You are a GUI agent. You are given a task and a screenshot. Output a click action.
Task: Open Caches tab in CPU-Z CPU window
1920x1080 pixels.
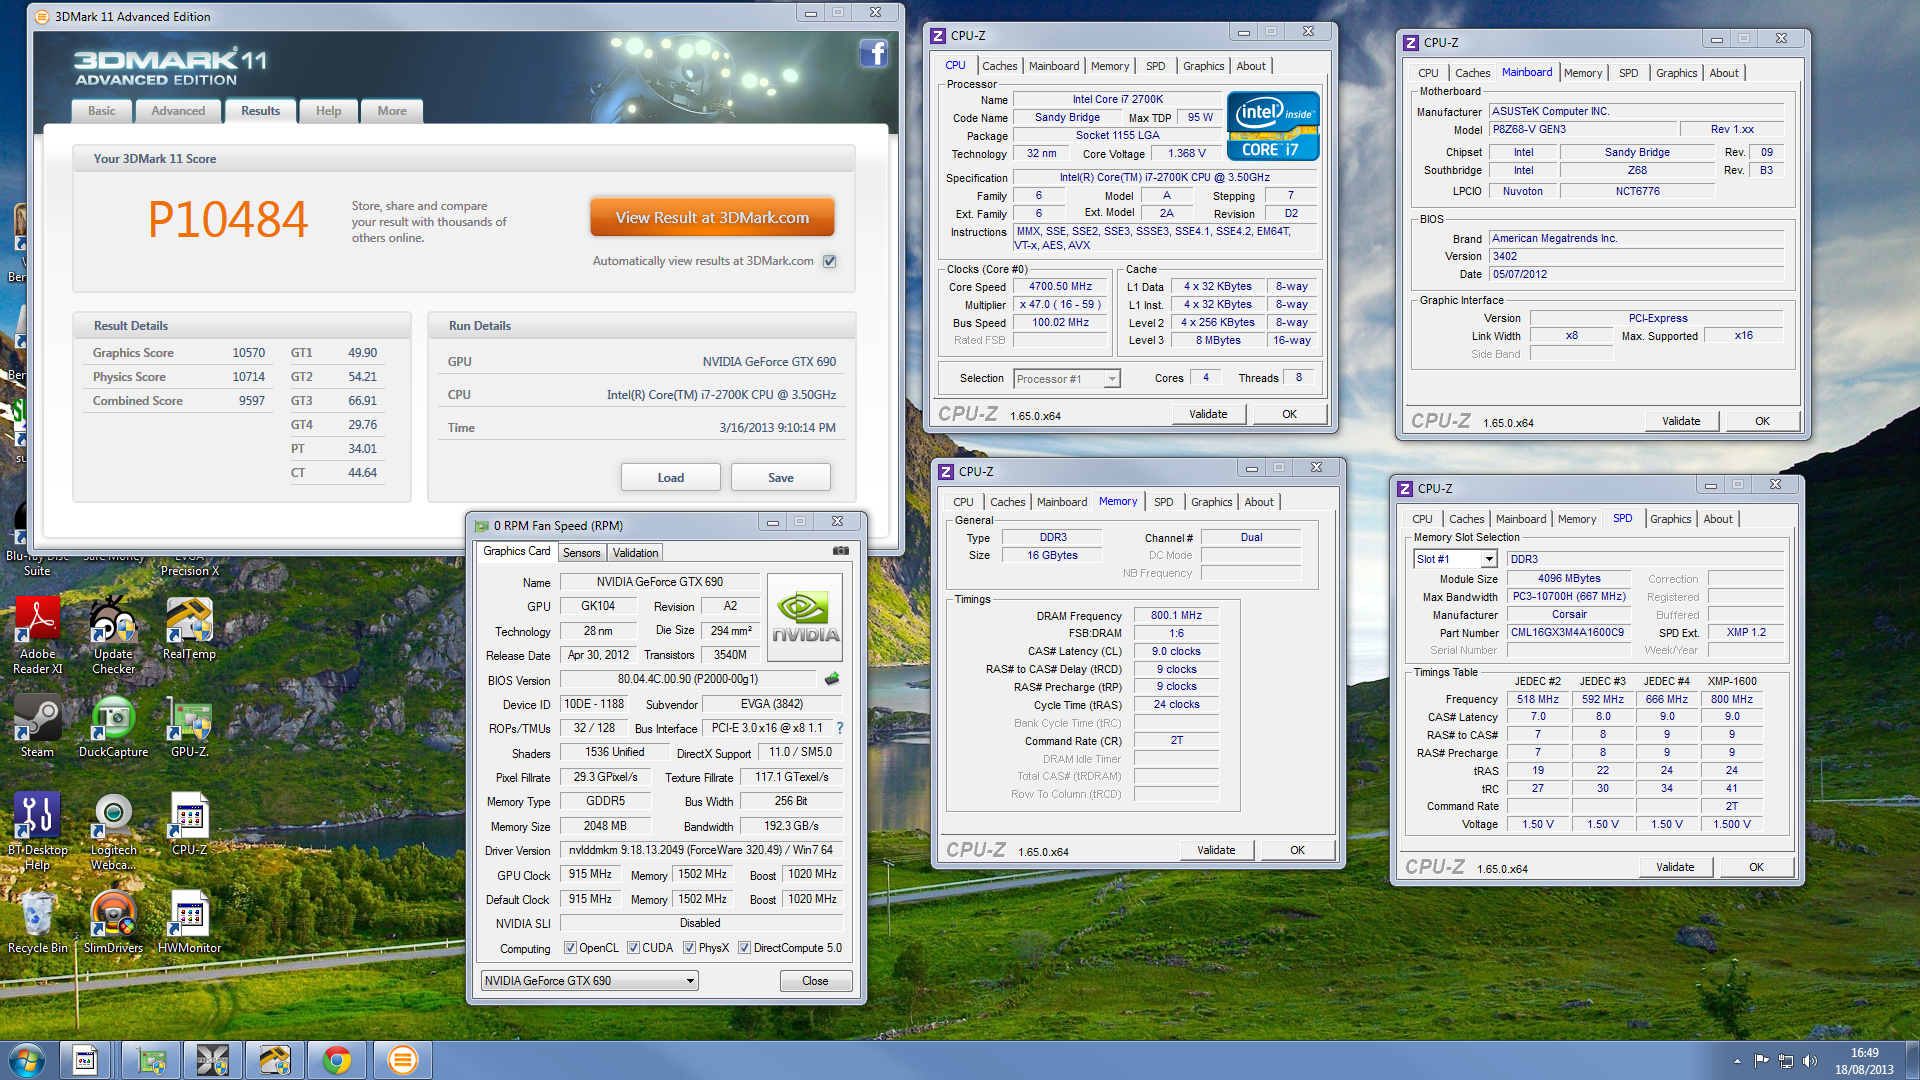click(999, 66)
